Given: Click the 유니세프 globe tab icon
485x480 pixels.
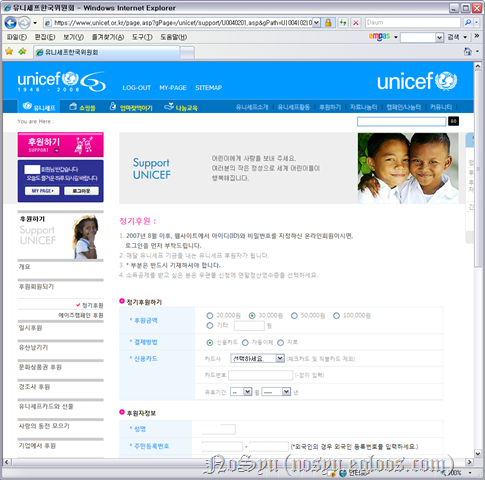Looking at the screenshot, I should coord(27,106).
